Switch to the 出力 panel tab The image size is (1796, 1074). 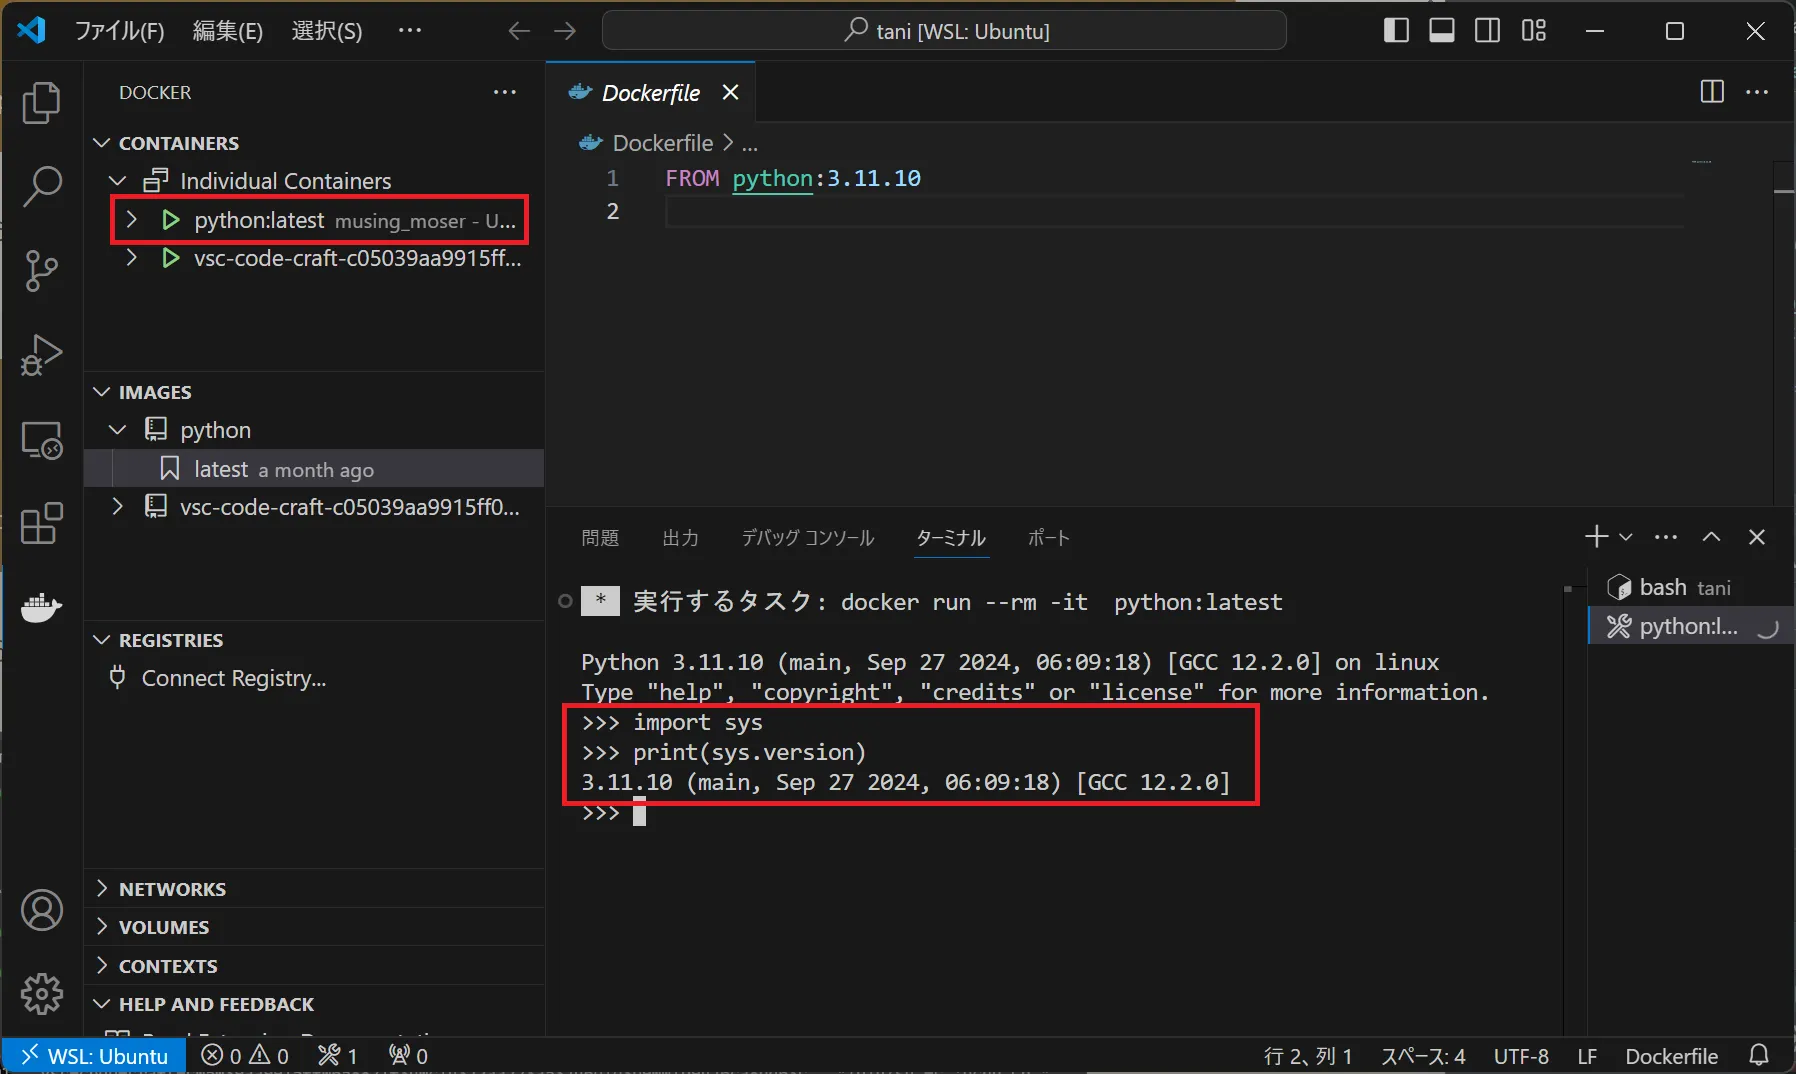(x=680, y=538)
